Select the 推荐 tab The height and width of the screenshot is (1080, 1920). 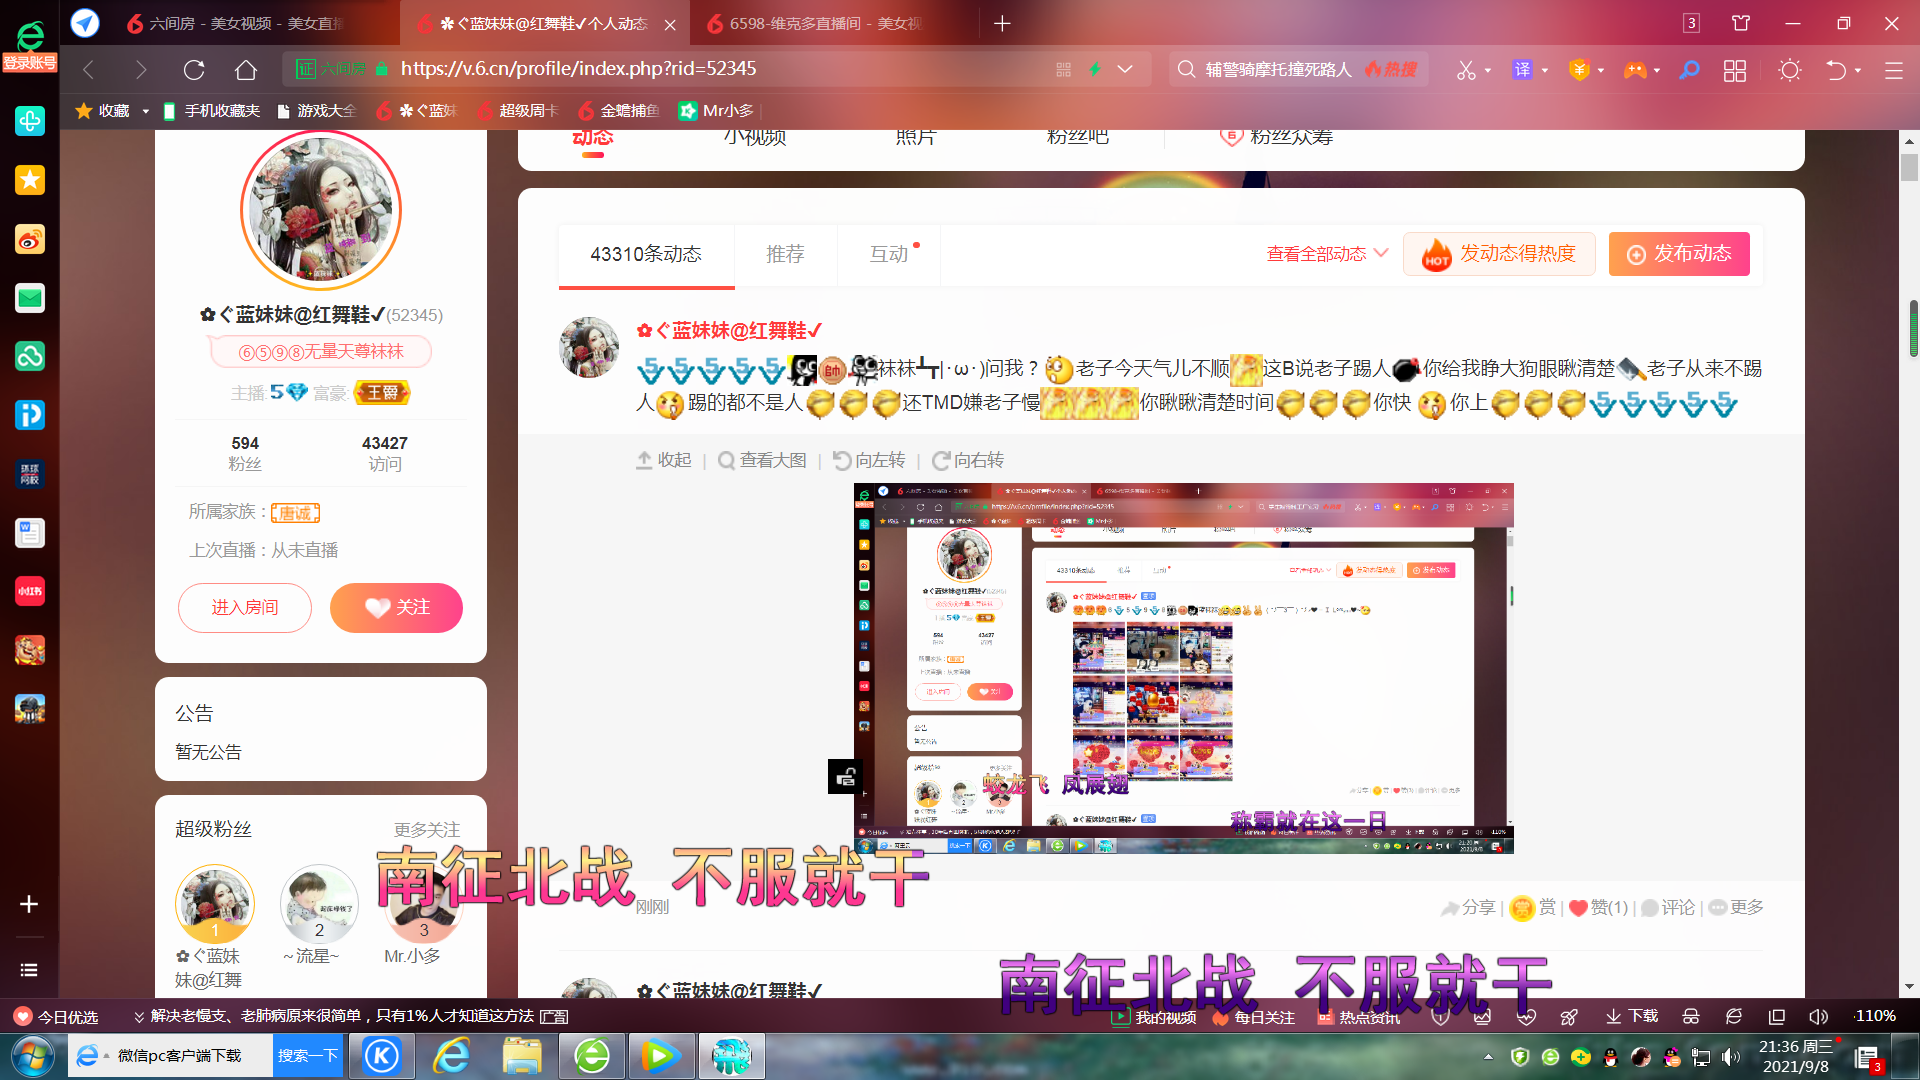(785, 254)
